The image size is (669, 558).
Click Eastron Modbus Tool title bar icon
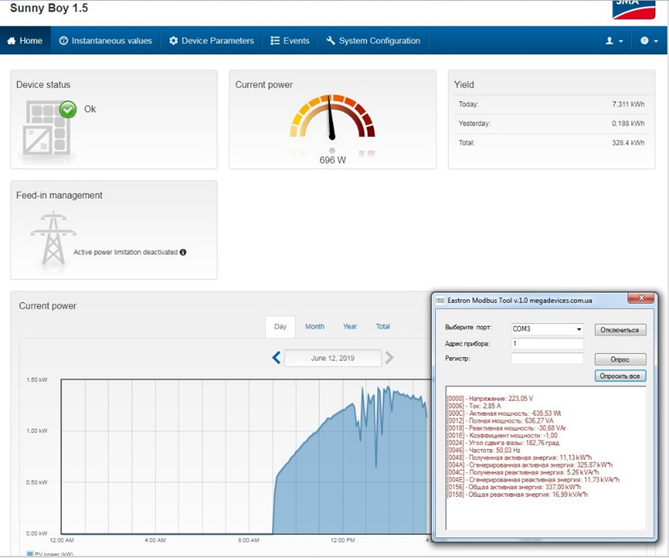[440, 301]
